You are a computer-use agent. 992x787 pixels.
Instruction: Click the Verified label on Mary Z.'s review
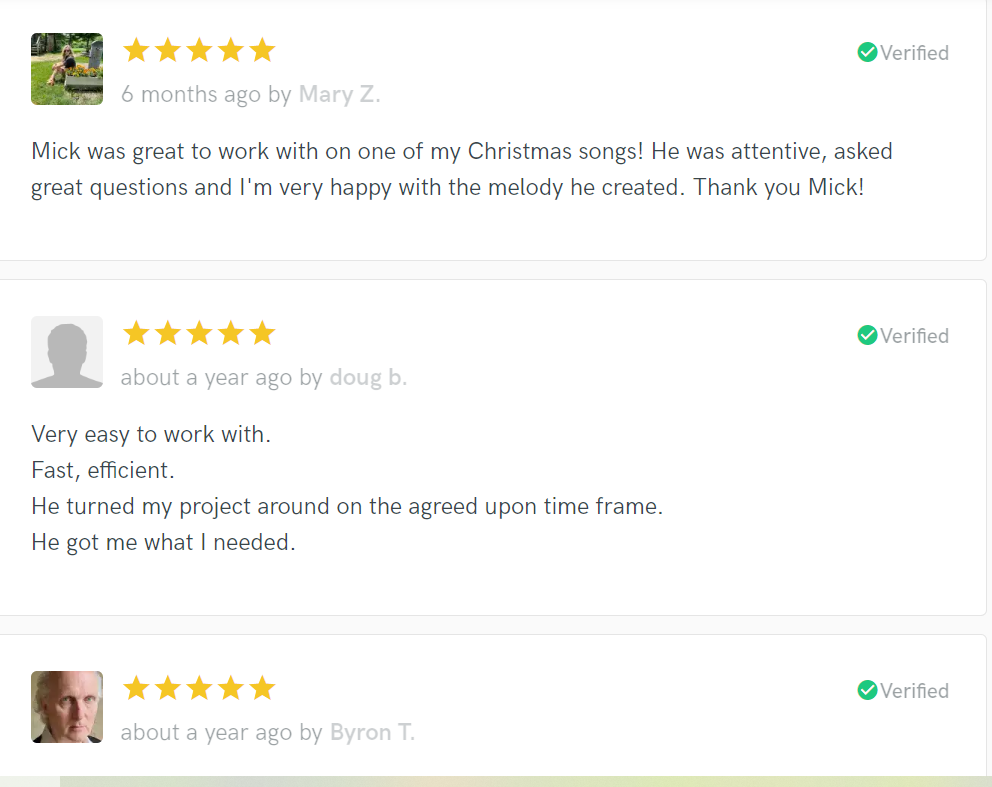(x=914, y=53)
